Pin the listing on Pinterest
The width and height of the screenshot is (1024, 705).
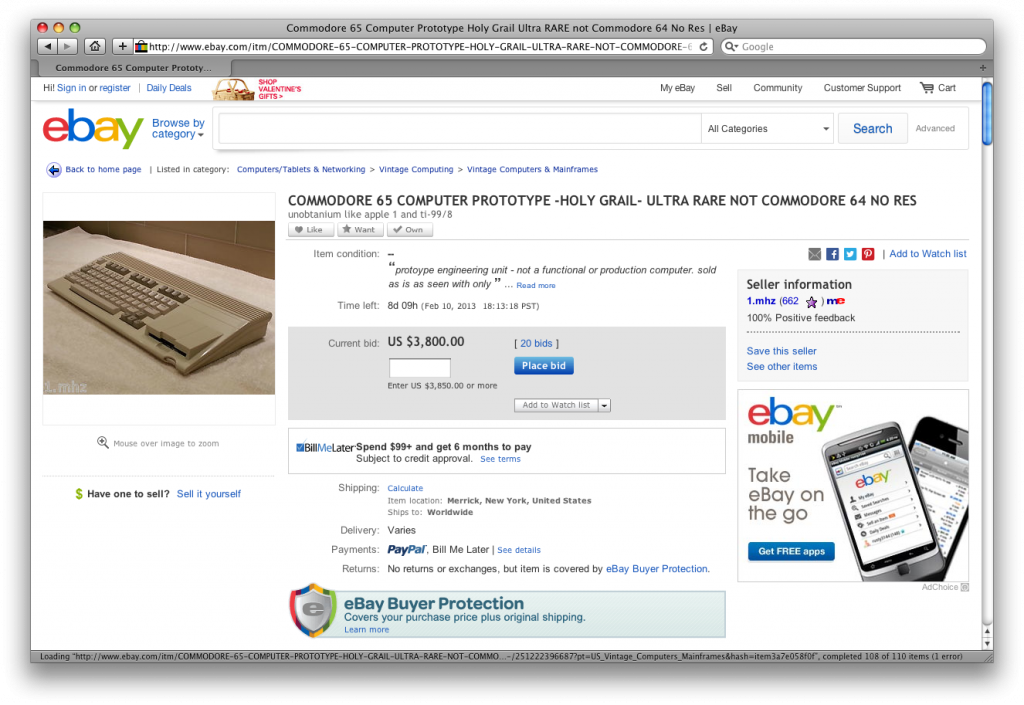pyautogui.click(x=868, y=254)
